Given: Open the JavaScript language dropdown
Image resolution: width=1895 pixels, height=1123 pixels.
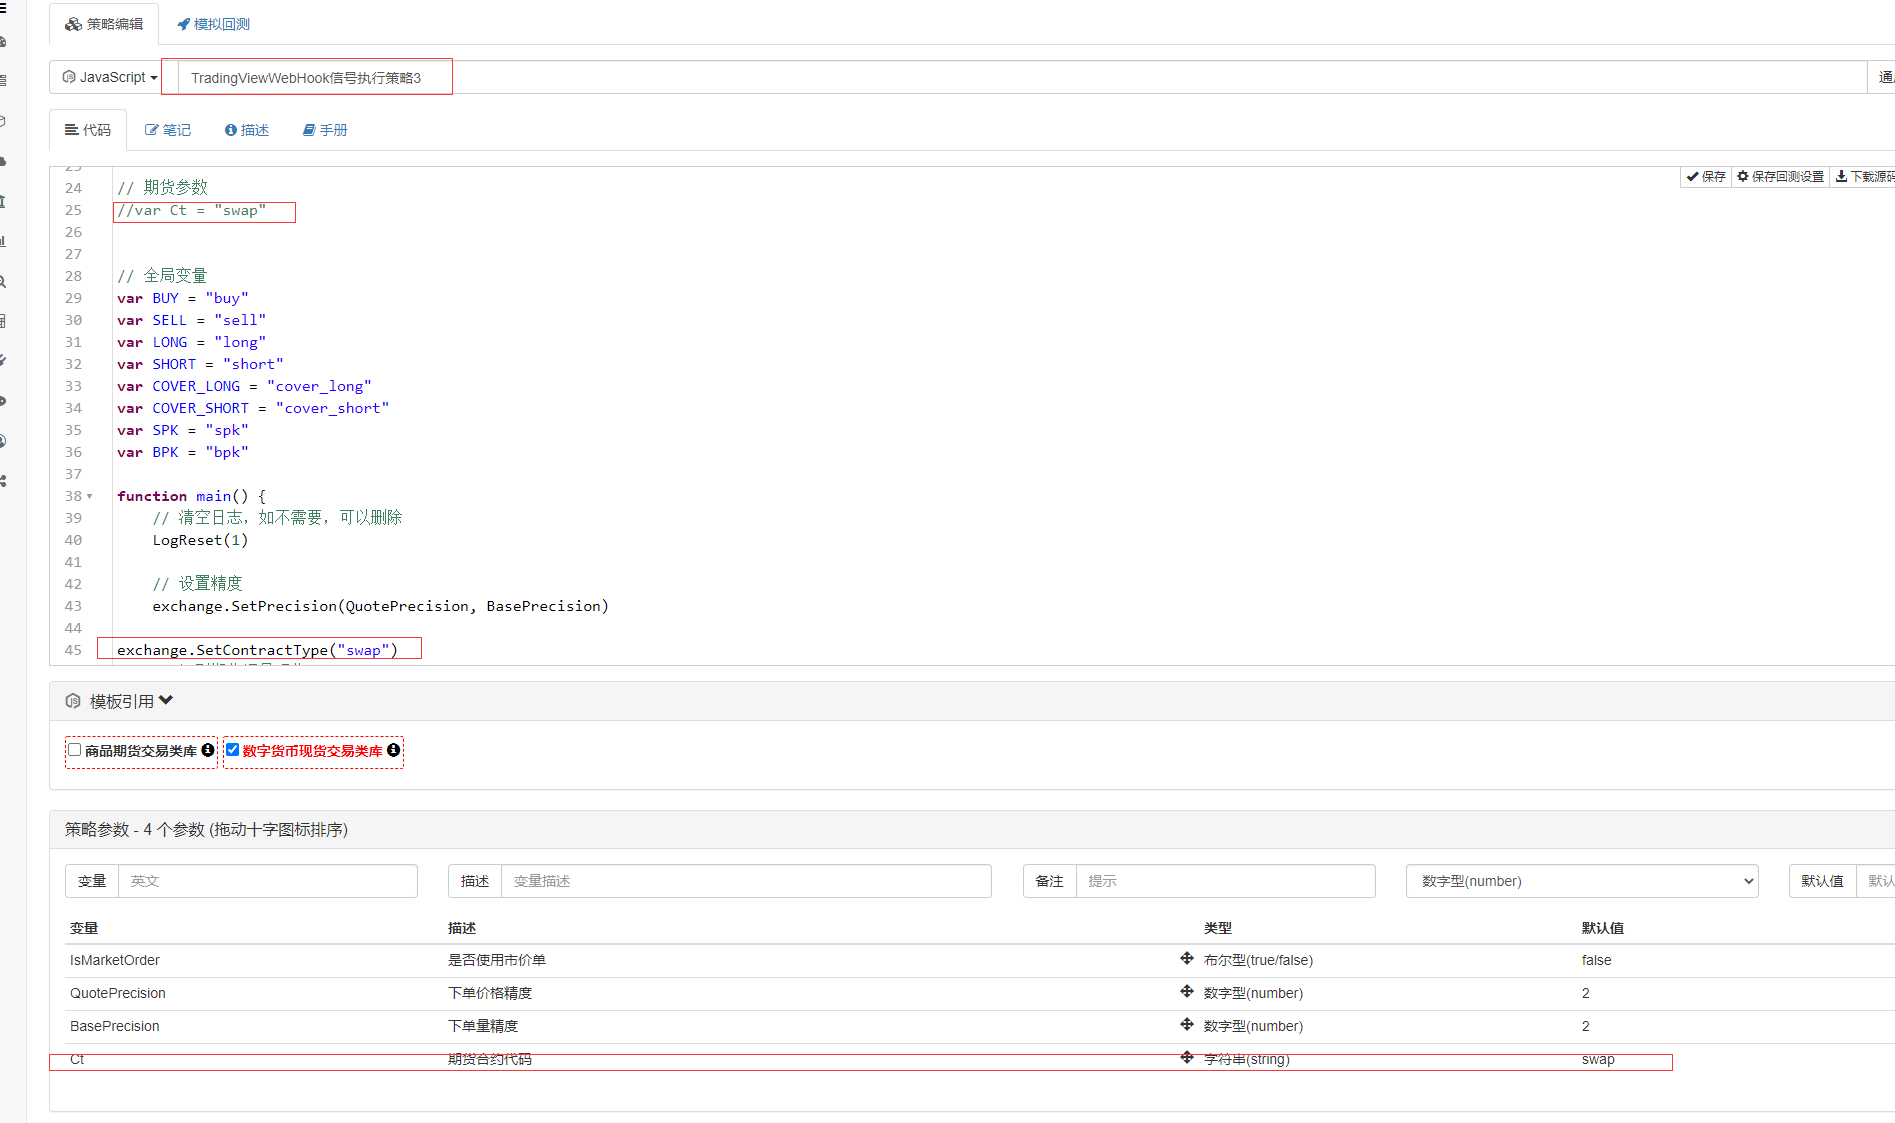Looking at the screenshot, I should (x=110, y=77).
